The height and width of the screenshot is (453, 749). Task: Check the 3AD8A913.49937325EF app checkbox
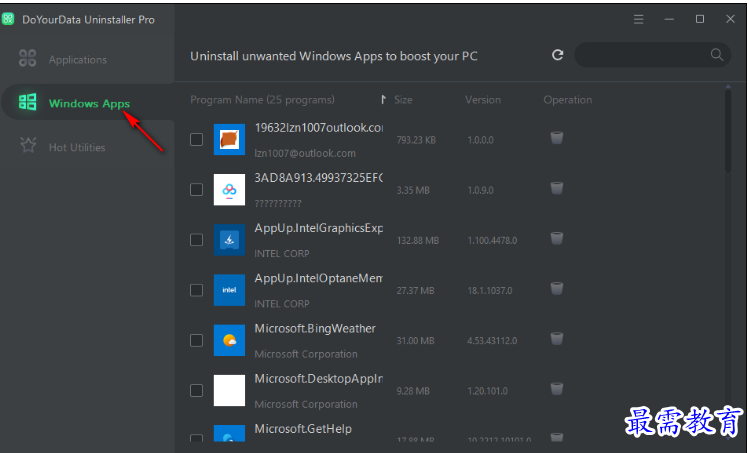(x=196, y=190)
